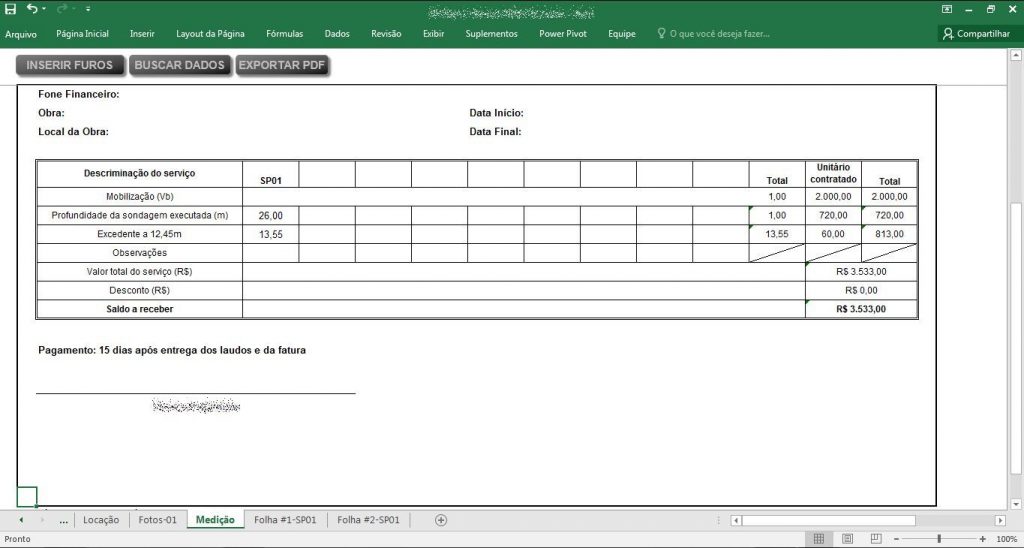
Task: Click the Compartilhar share button
Action: click(x=976, y=34)
